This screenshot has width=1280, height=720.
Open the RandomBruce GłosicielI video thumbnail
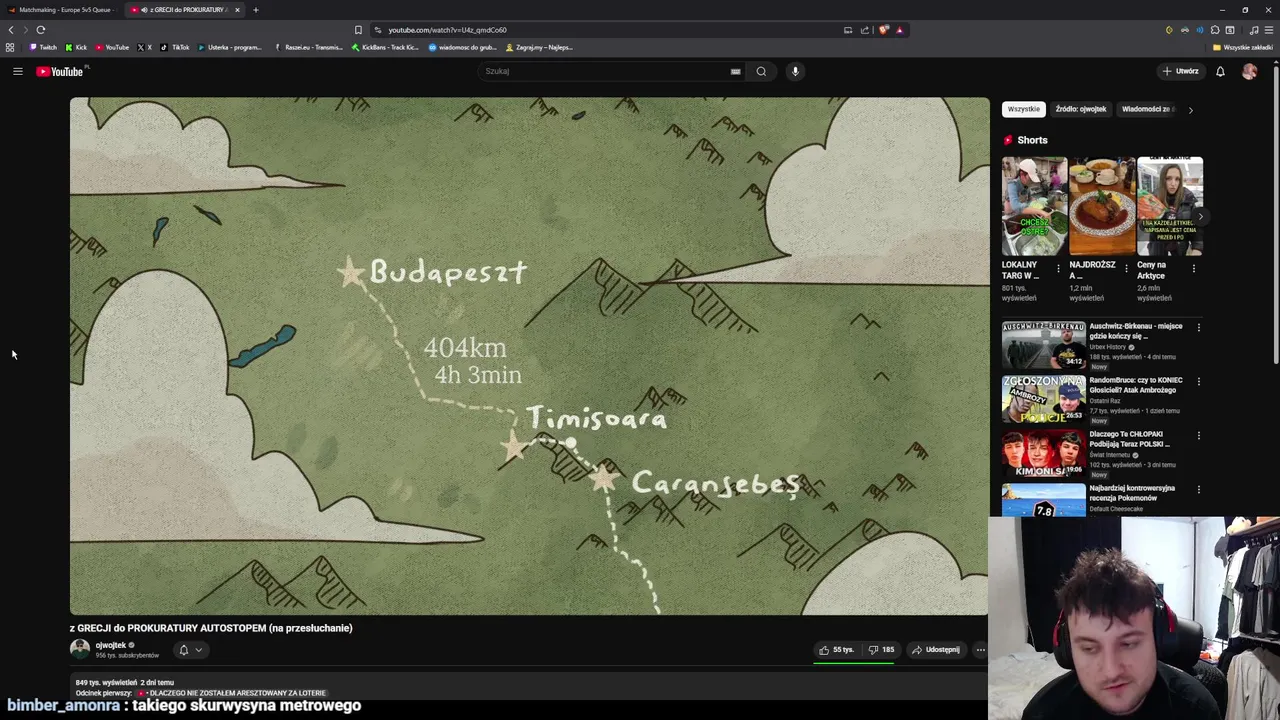[x=1044, y=399]
